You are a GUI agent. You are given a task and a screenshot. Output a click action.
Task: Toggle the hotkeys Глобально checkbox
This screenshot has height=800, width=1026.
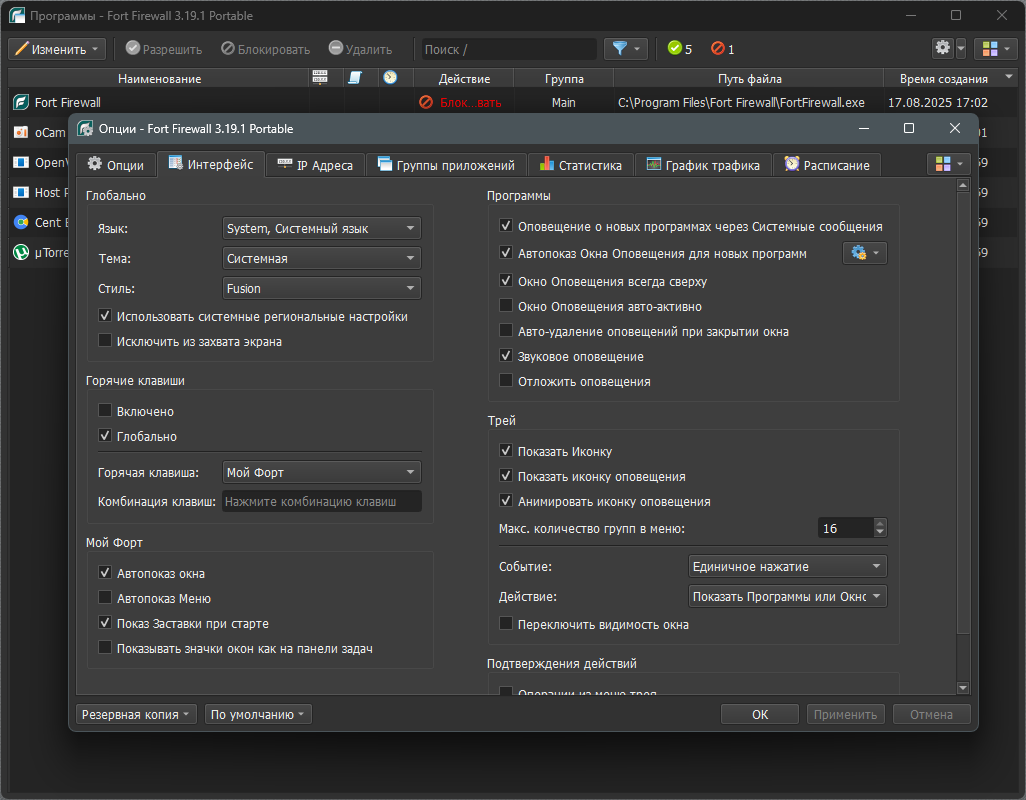coord(105,436)
